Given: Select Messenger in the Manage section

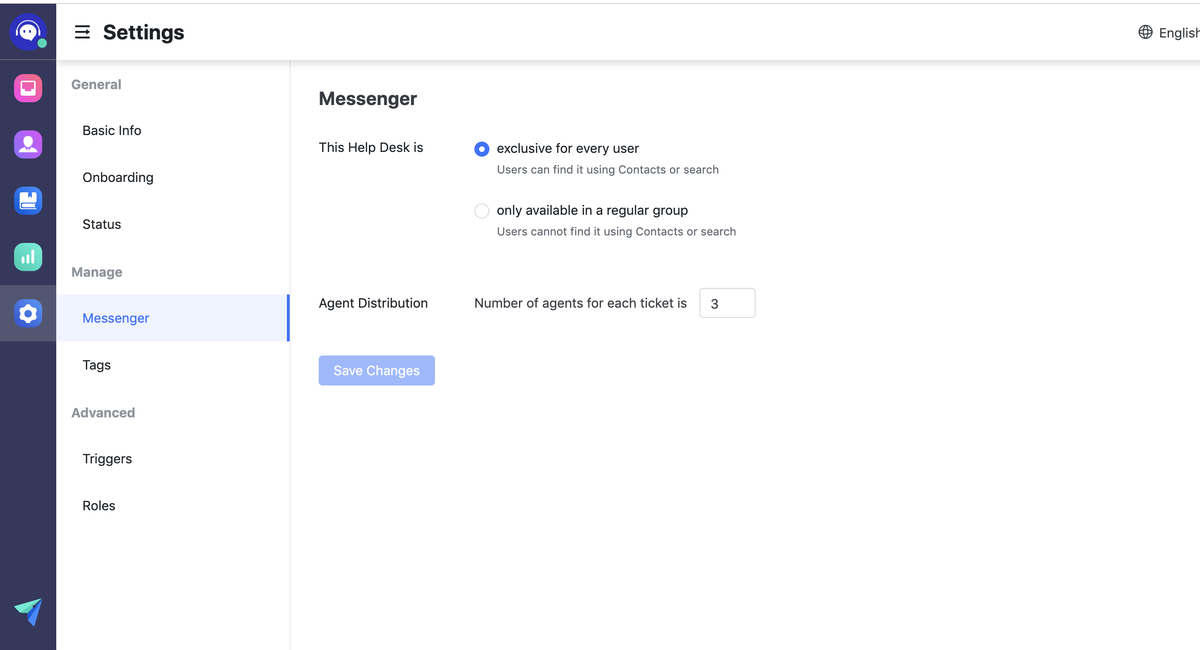Looking at the screenshot, I should tap(116, 318).
